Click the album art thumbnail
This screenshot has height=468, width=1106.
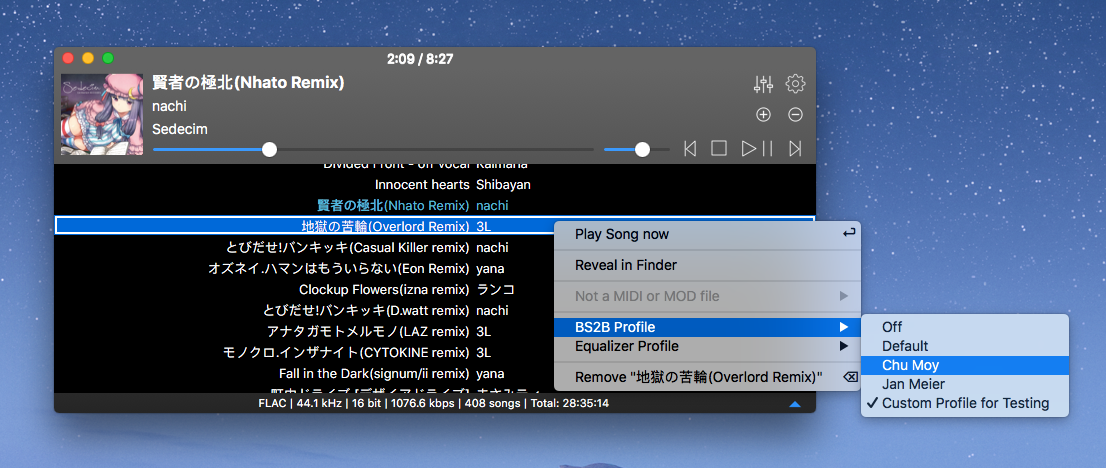click(x=102, y=114)
